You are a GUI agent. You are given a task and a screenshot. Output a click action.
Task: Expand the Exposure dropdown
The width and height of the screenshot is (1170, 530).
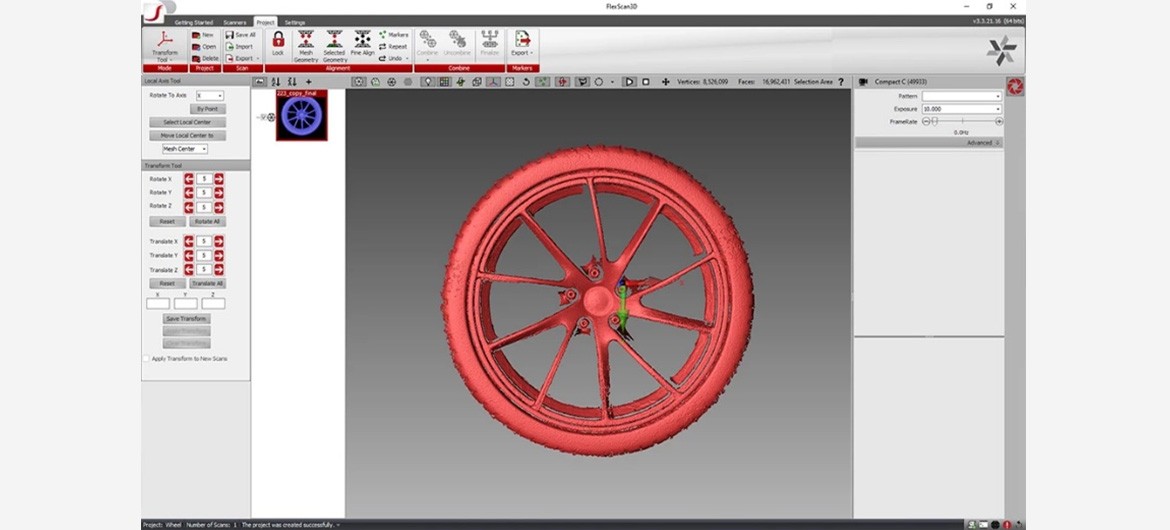tap(961, 108)
